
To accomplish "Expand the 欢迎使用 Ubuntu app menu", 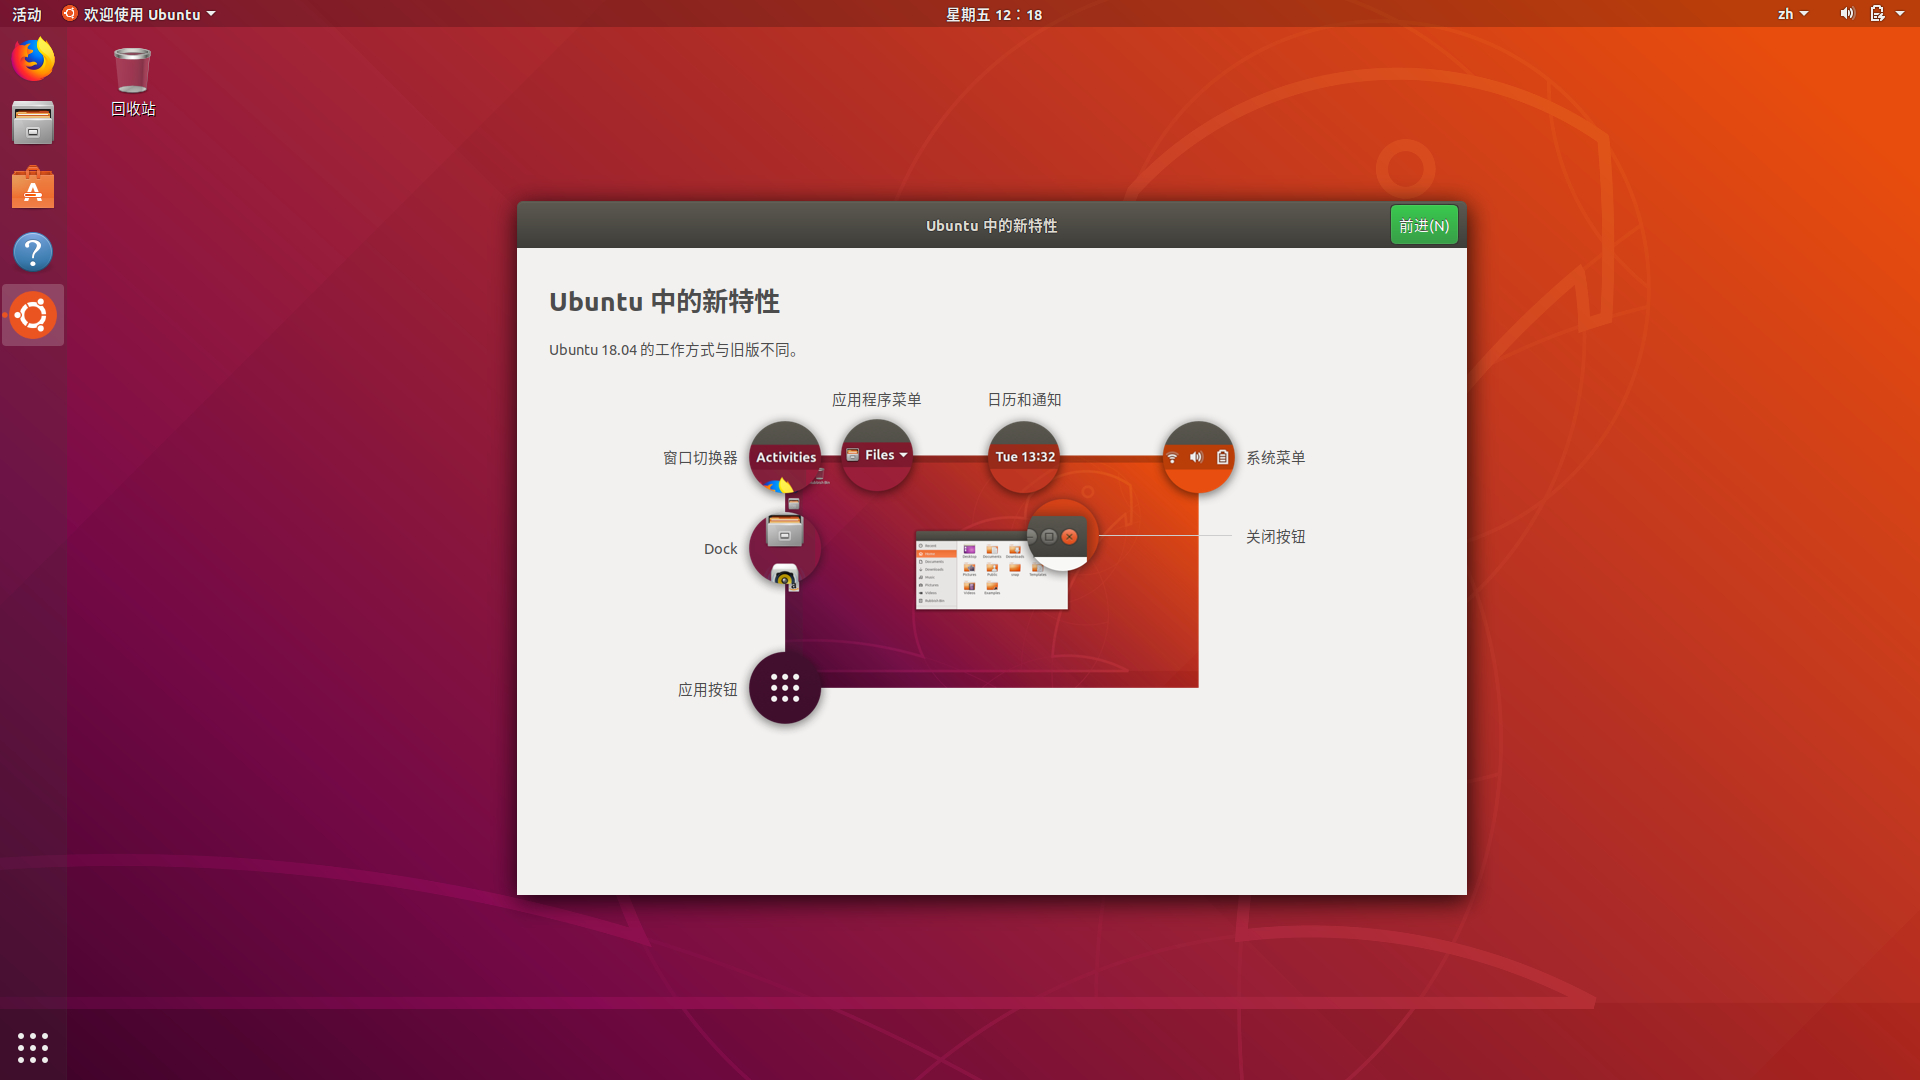I will pyautogui.click(x=140, y=14).
